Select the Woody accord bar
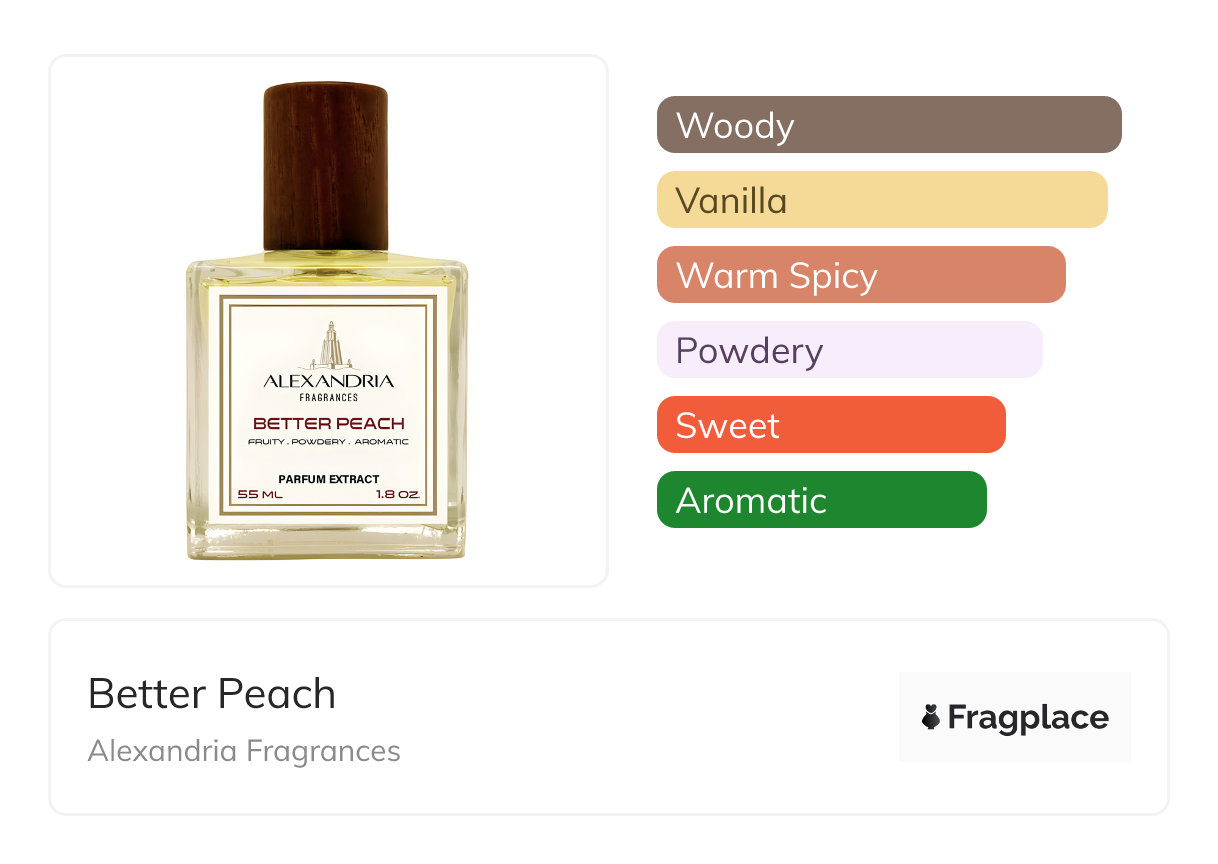 tap(889, 125)
